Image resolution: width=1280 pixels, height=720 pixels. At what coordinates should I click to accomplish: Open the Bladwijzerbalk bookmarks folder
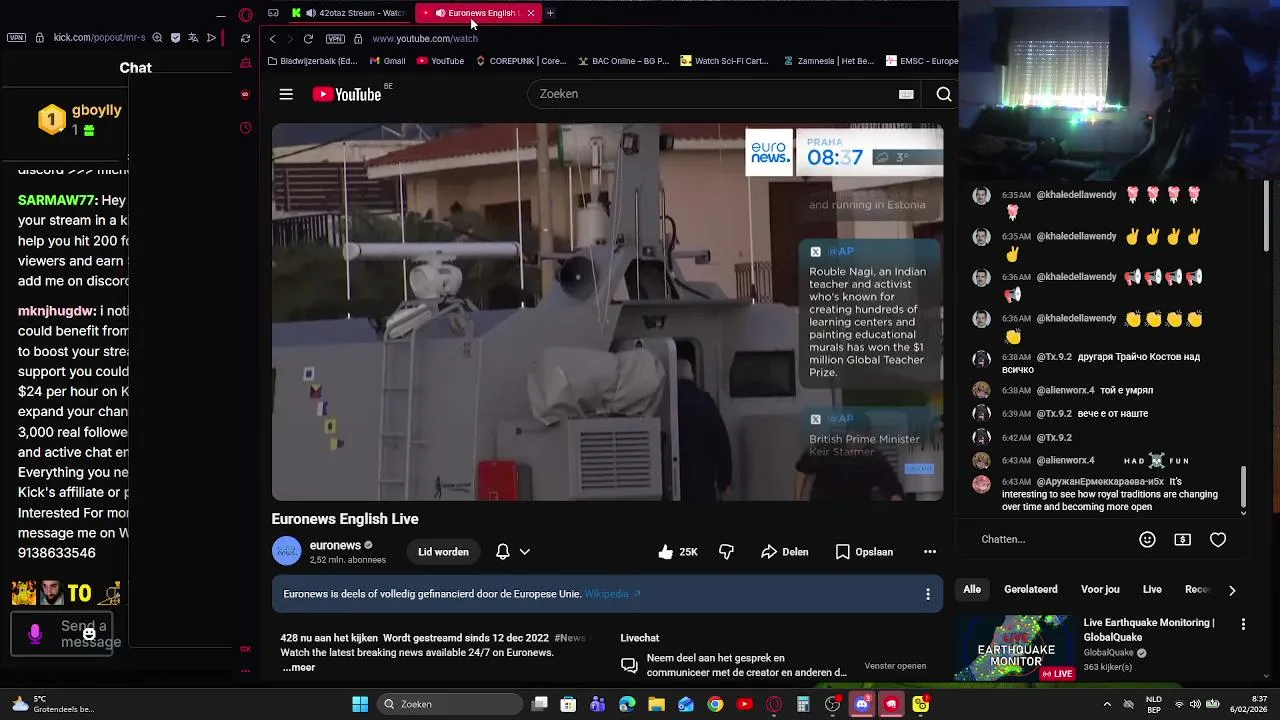(312, 61)
